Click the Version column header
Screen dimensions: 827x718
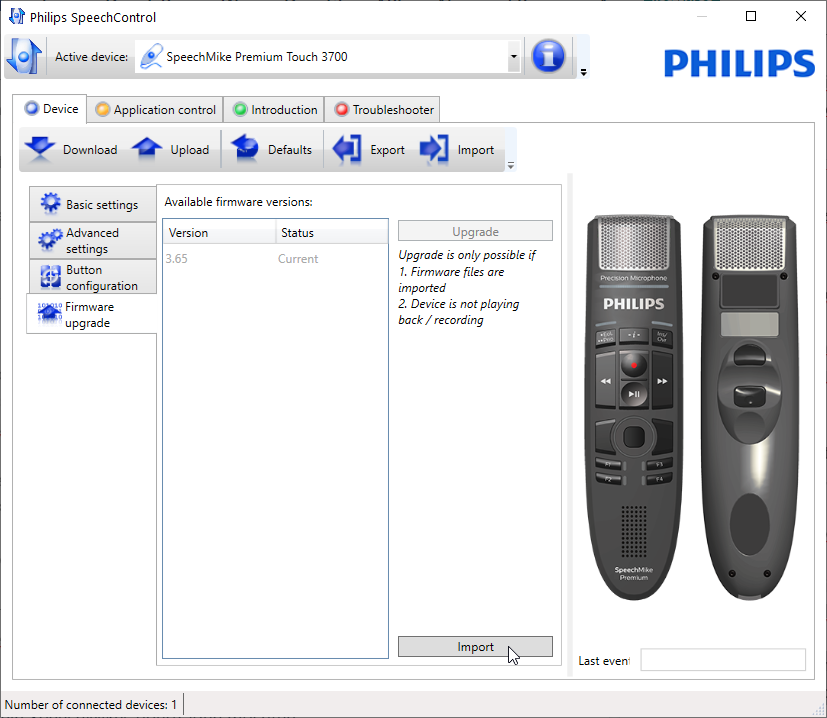click(219, 233)
